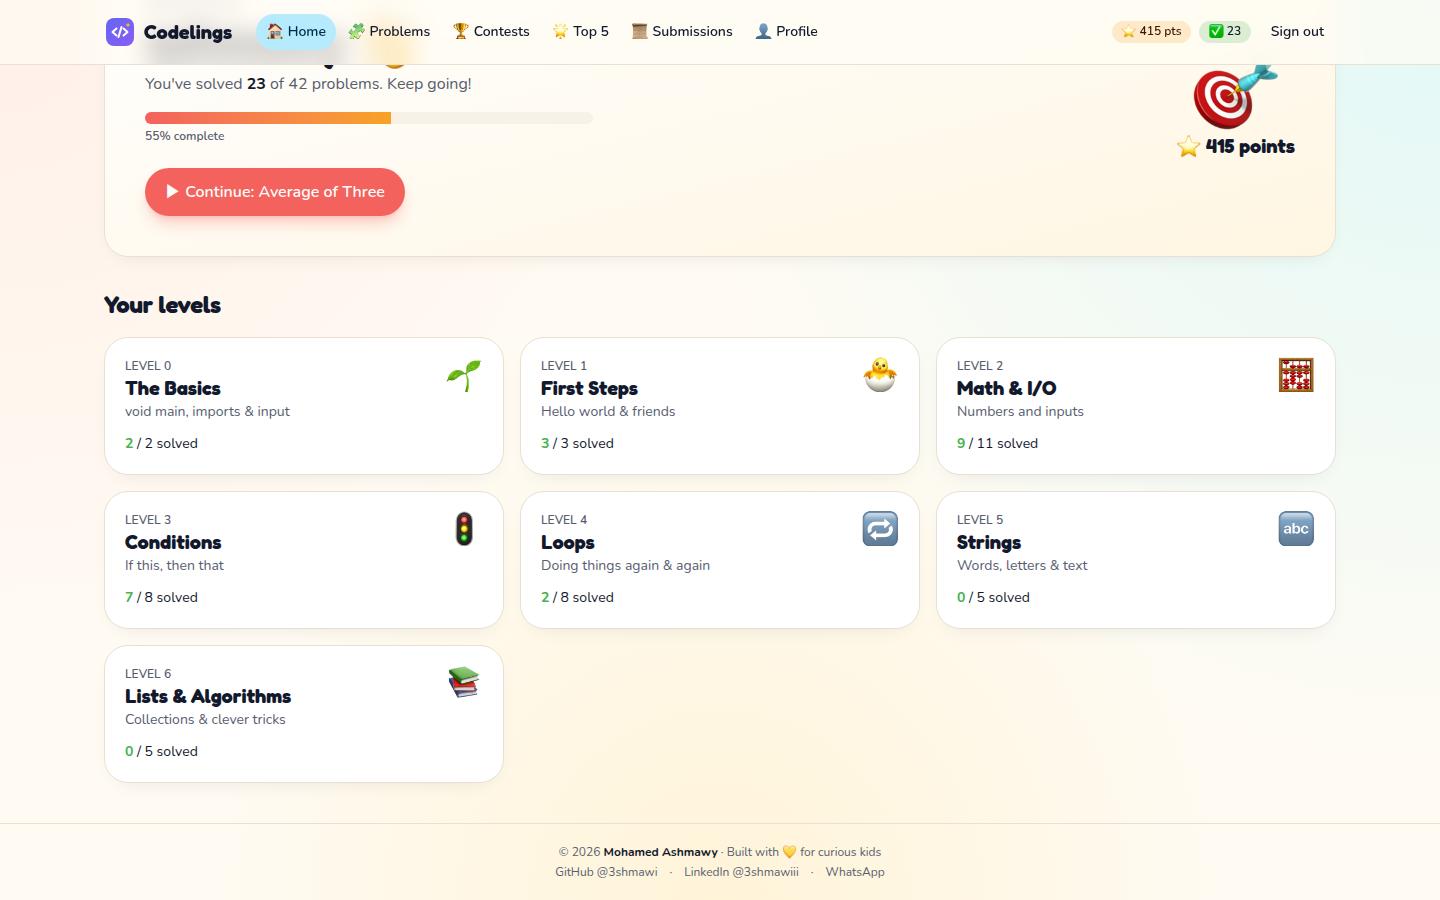1440x900 pixels.
Task: Click the dartboard target icon above points
Action: pos(1235,97)
